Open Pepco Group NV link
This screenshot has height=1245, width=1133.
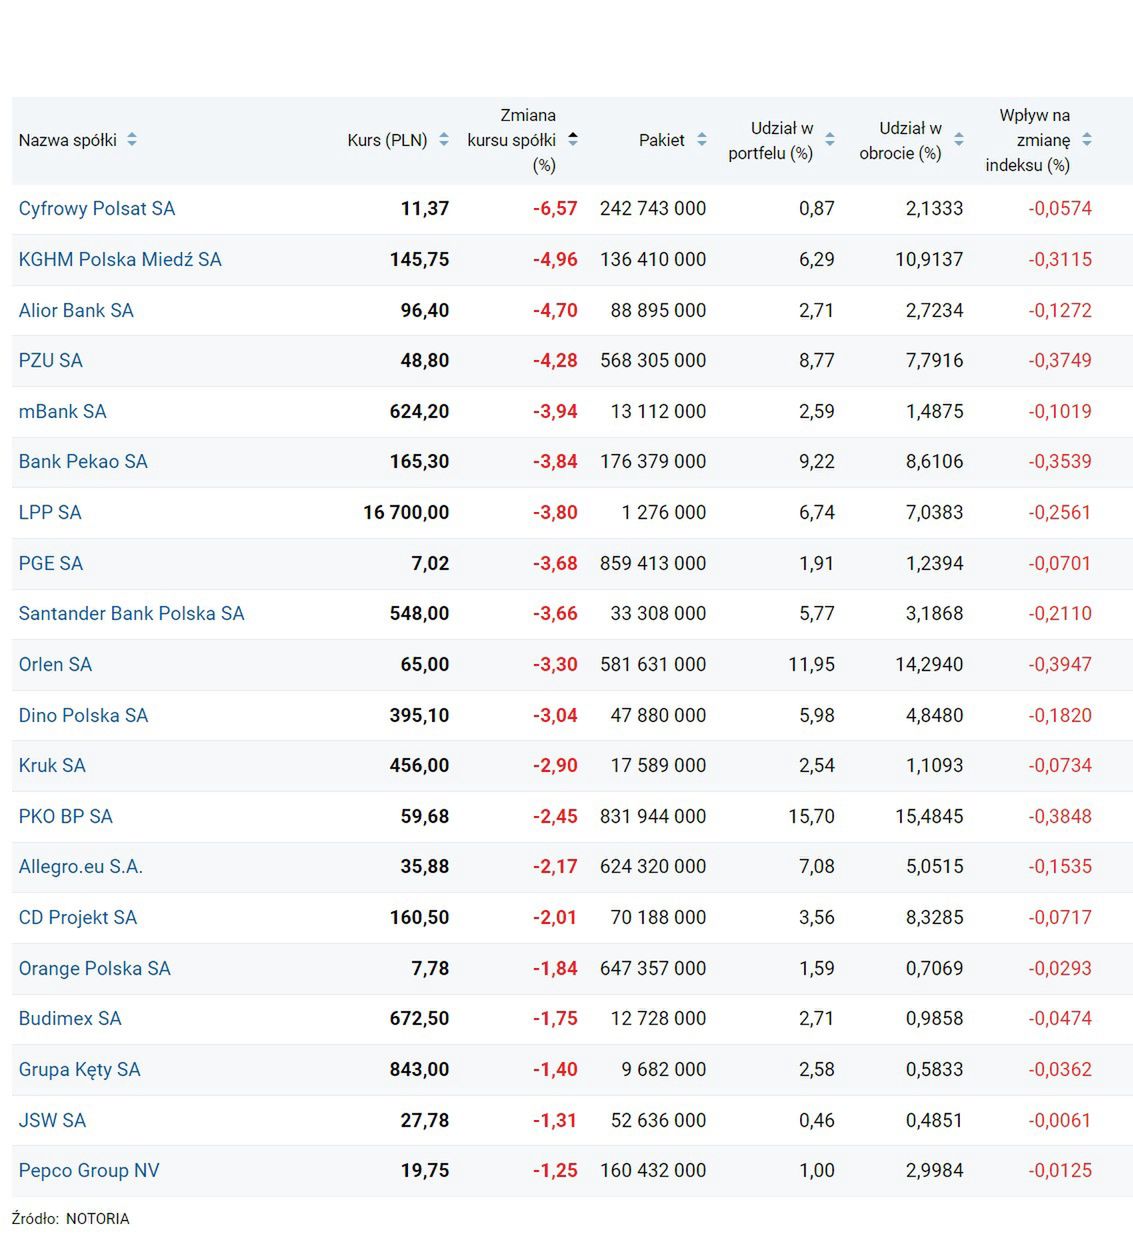(89, 1171)
